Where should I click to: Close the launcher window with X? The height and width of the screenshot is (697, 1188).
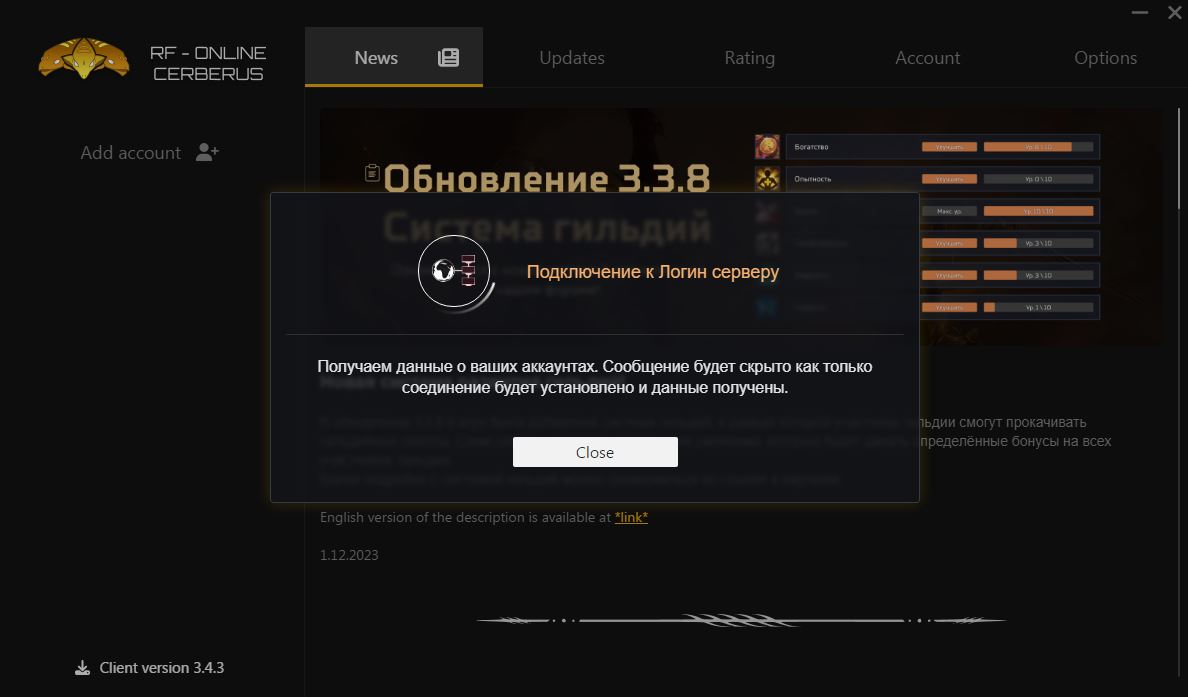pyautogui.click(x=1174, y=12)
